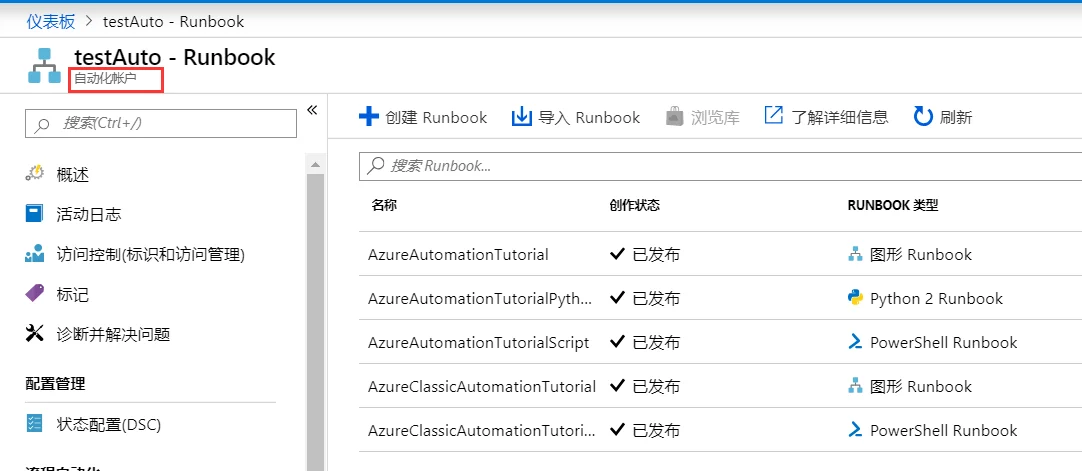Click the Python 2 Runbook type text

click(936, 299)
